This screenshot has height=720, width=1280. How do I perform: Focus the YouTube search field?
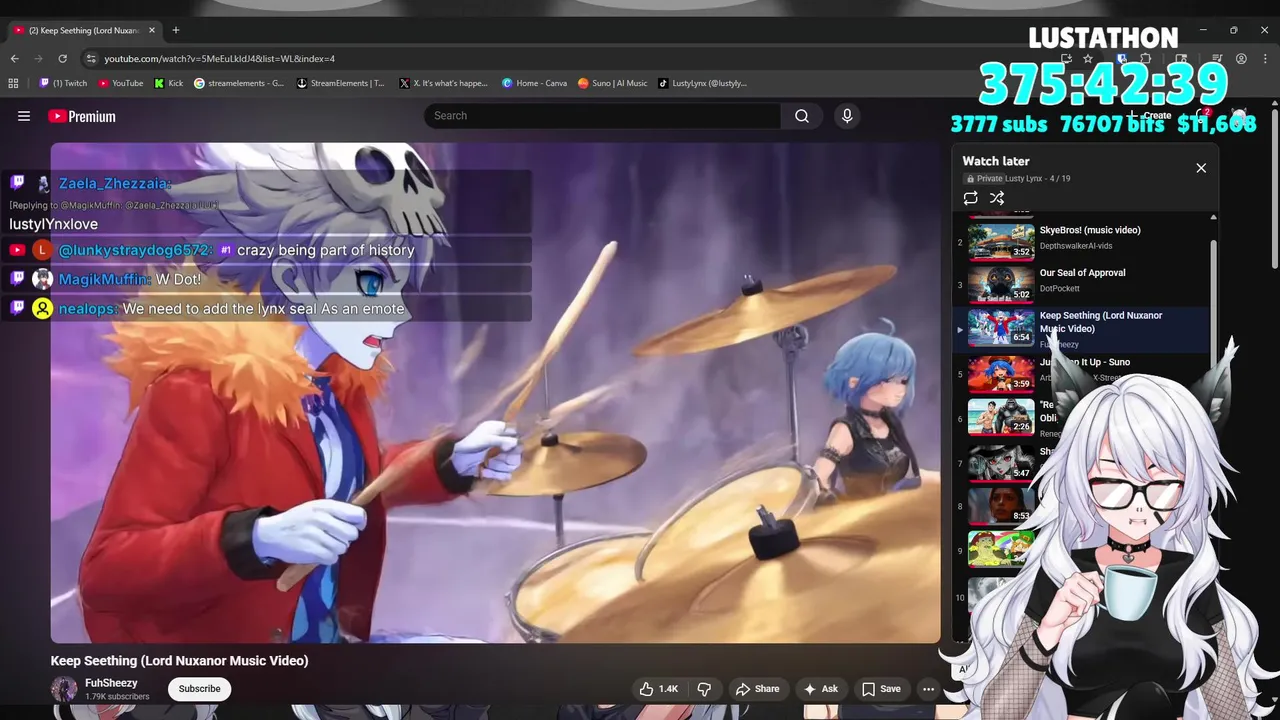coord(603,116)
